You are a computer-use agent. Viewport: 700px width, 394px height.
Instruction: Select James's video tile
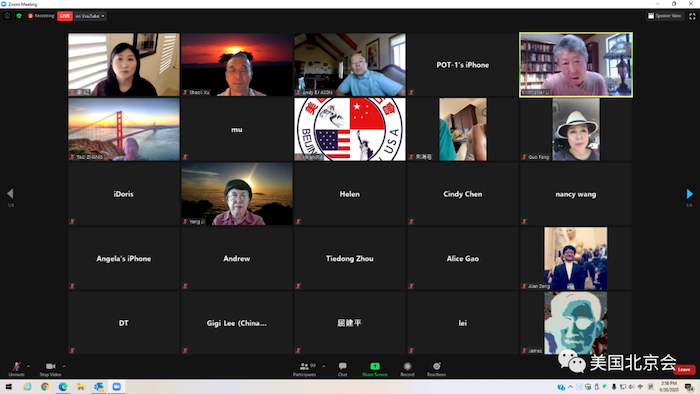point(576,323)
